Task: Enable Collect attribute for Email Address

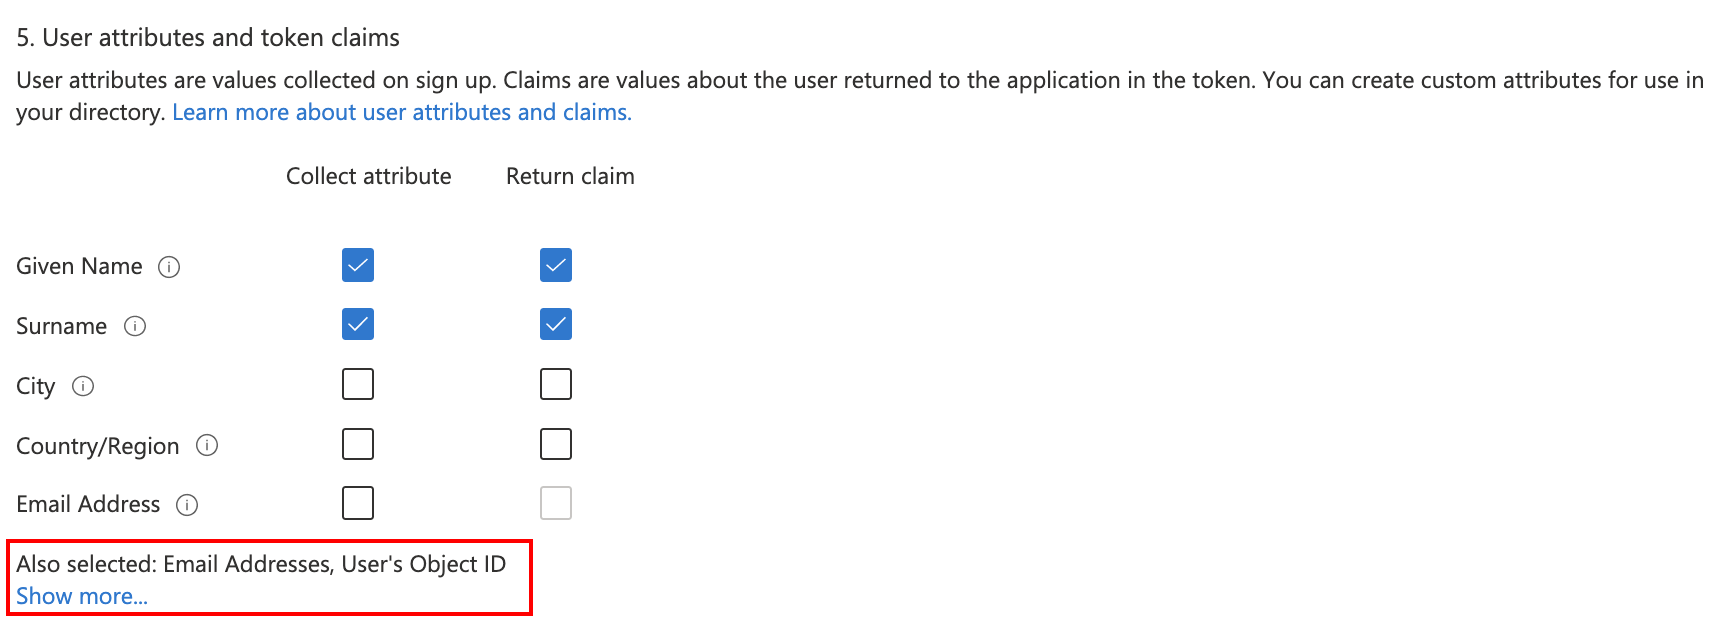Action: point(357,503)
